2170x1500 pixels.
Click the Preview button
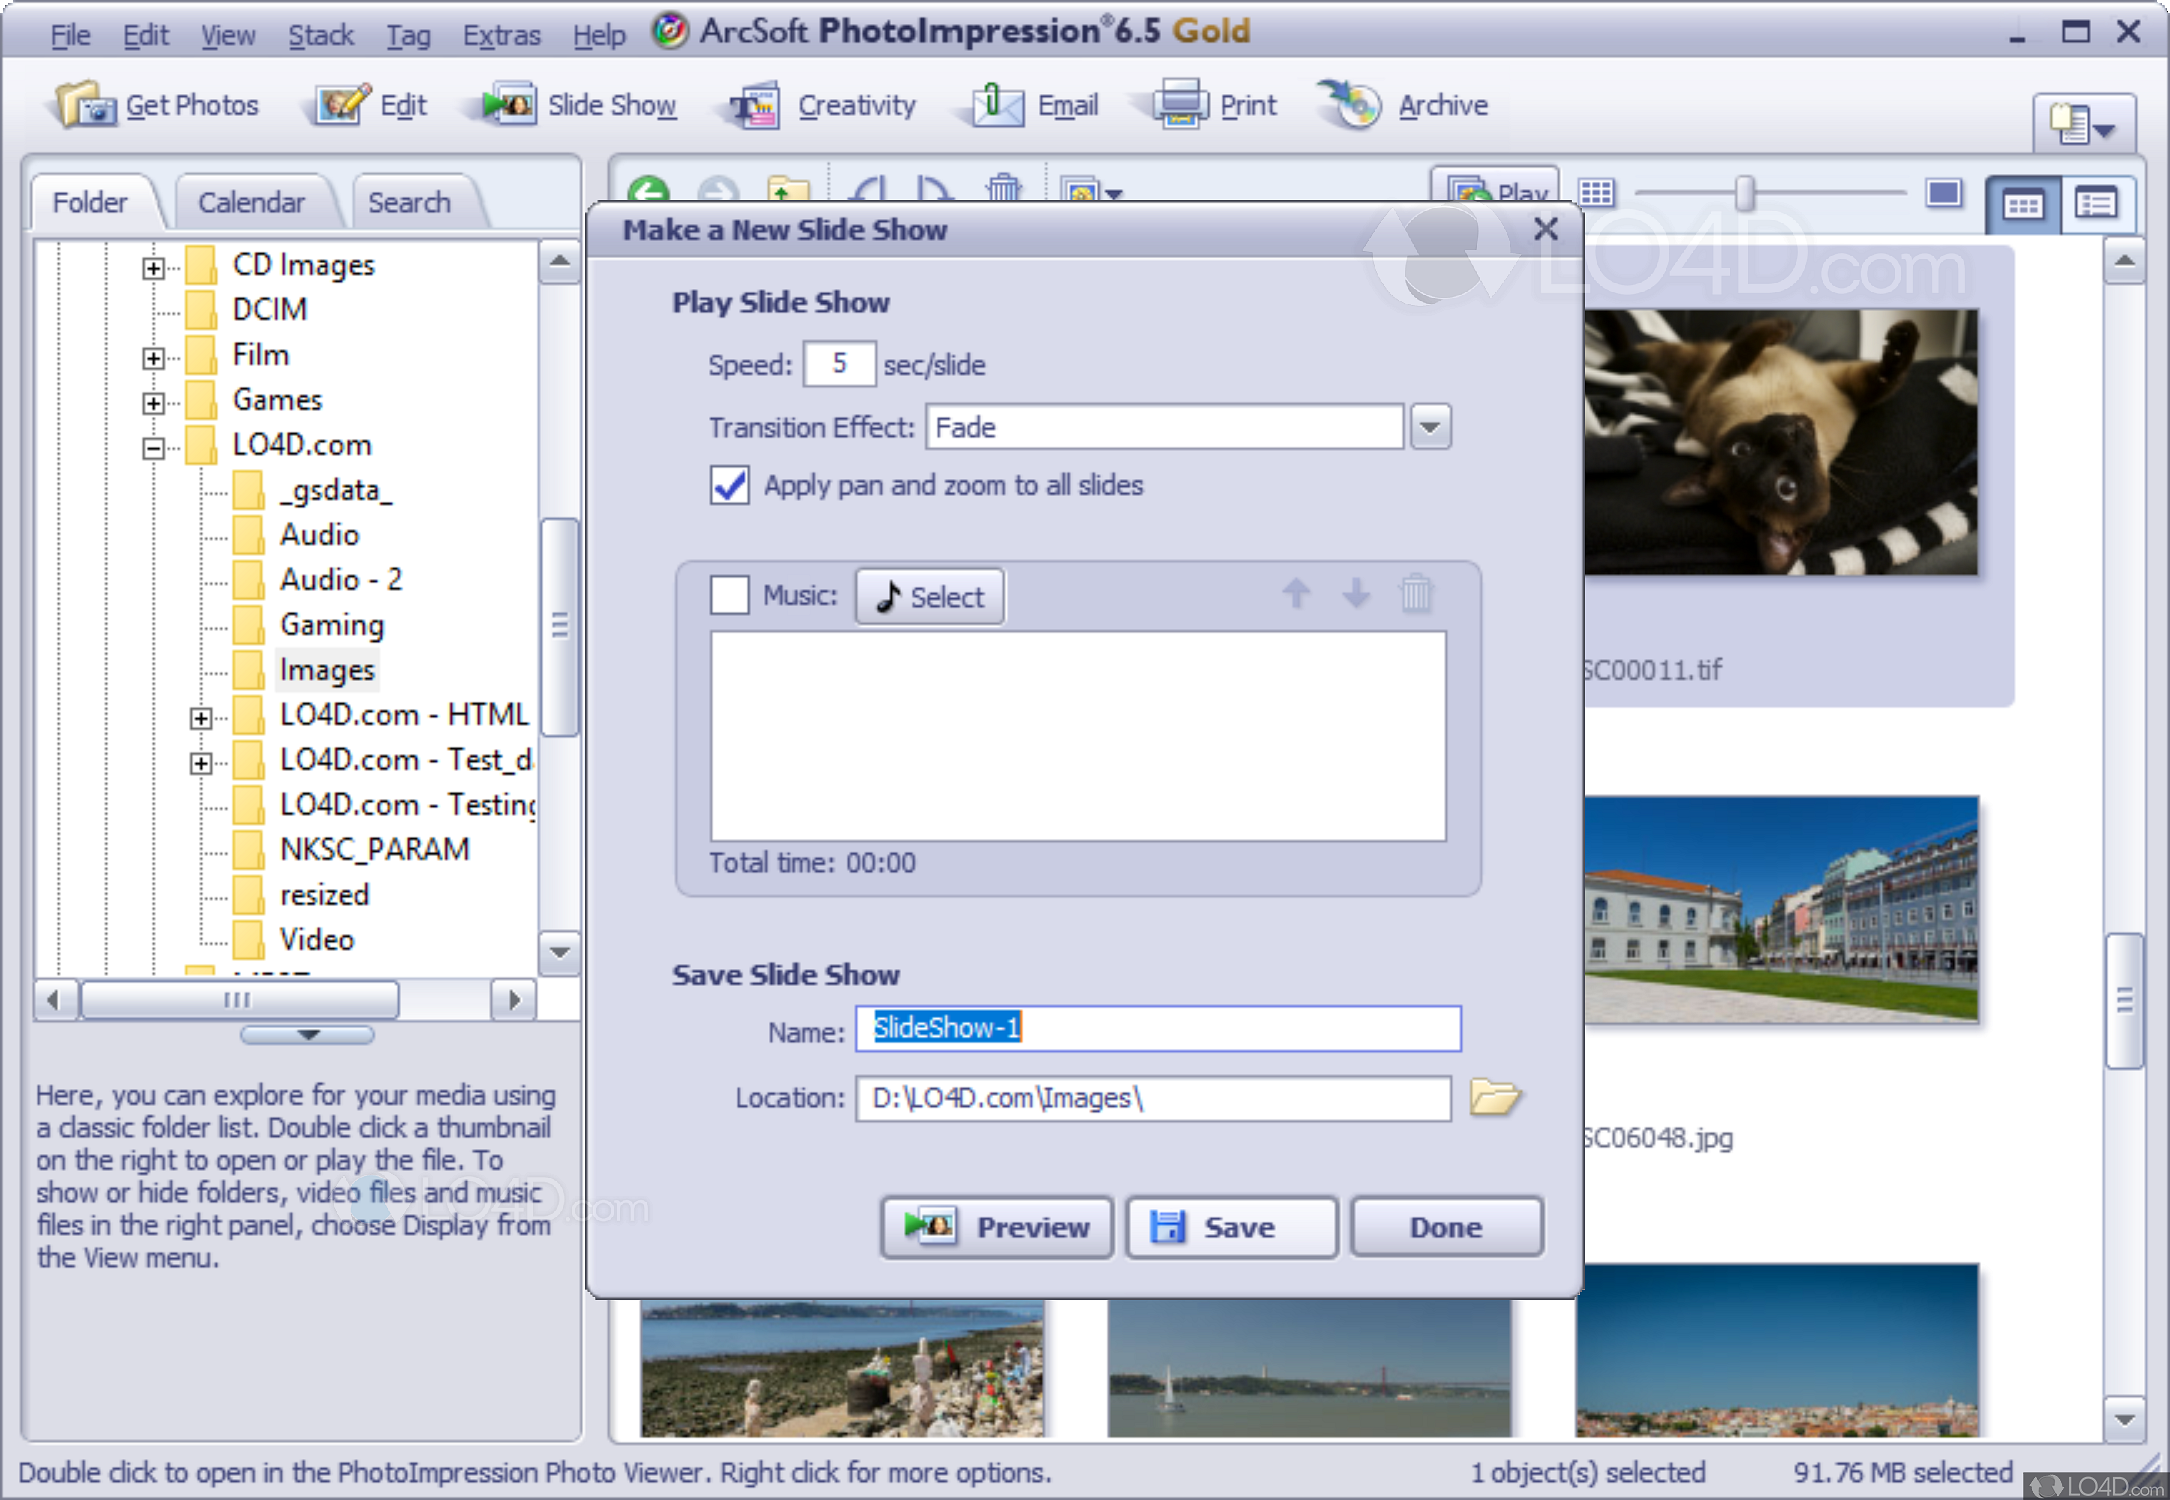point(996,1226)
